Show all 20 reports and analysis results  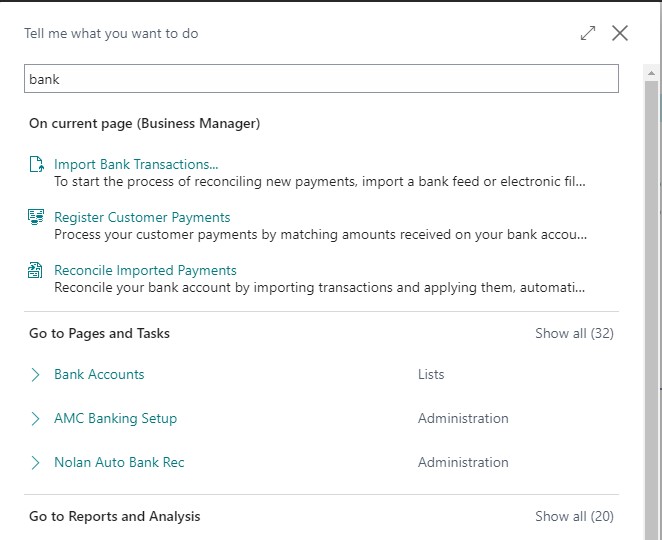click(x=574, y=517)
